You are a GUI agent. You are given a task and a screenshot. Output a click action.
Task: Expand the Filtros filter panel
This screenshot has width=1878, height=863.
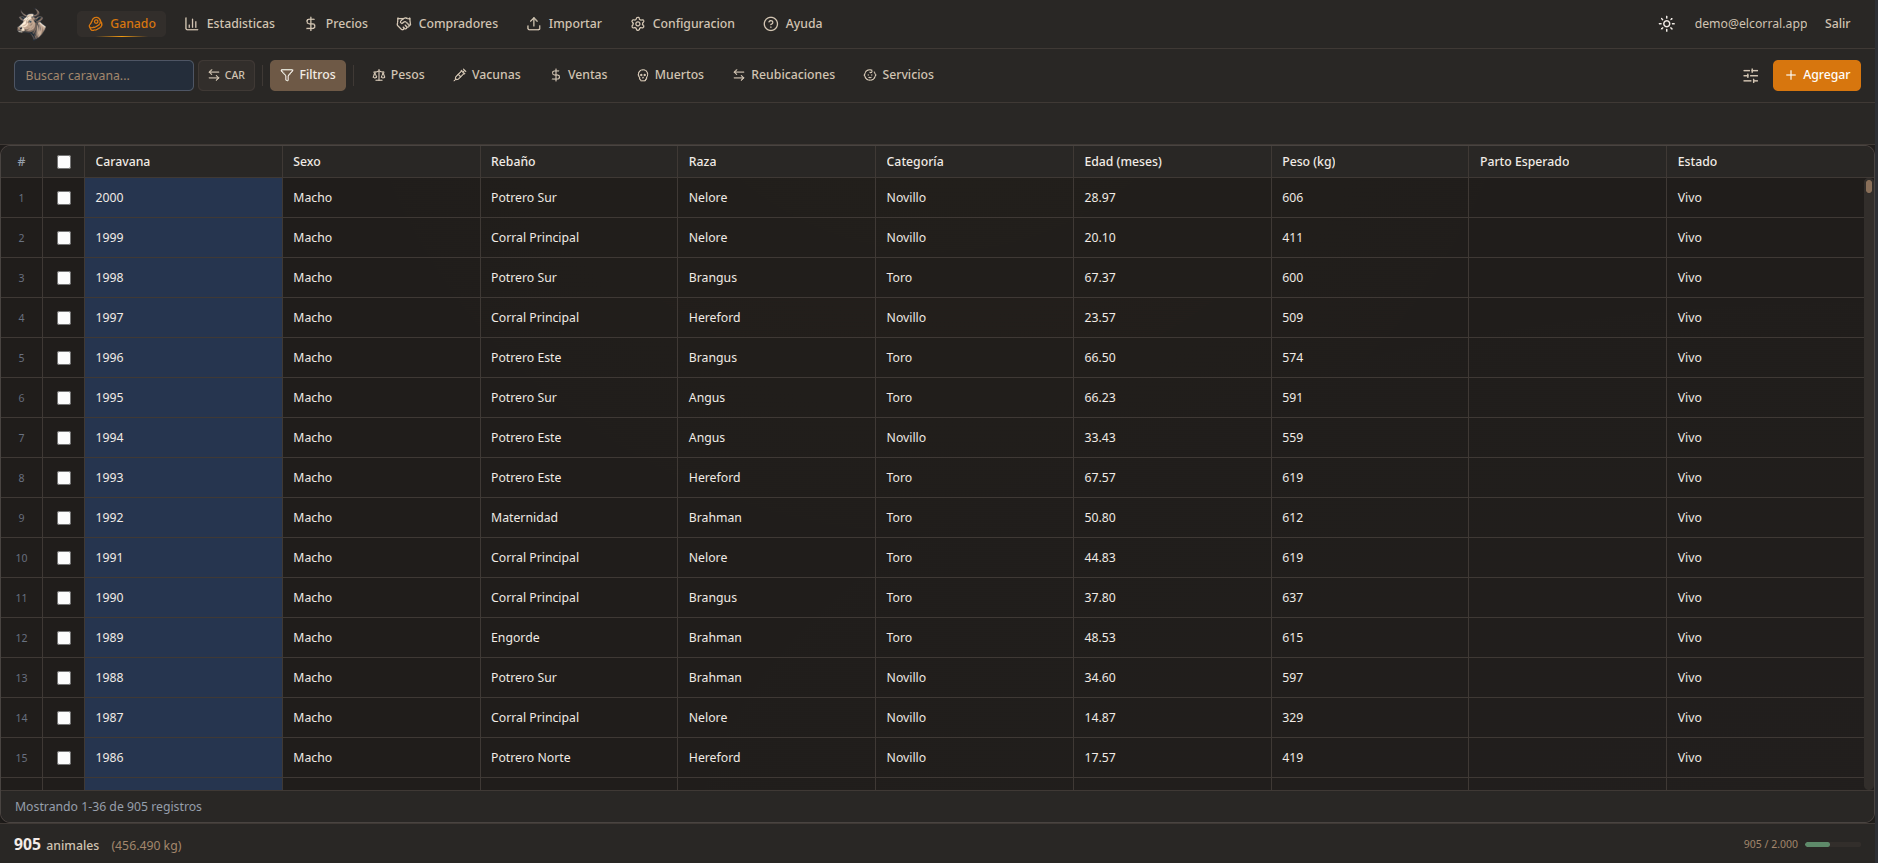[x=308, y=75]
